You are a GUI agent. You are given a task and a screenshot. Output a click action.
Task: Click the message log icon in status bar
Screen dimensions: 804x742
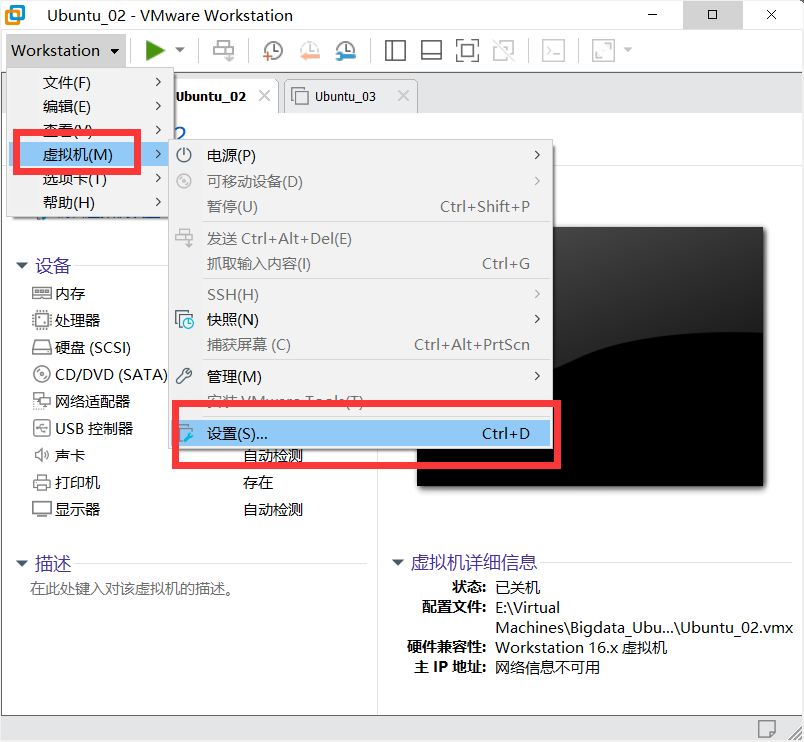click(767, 728)
